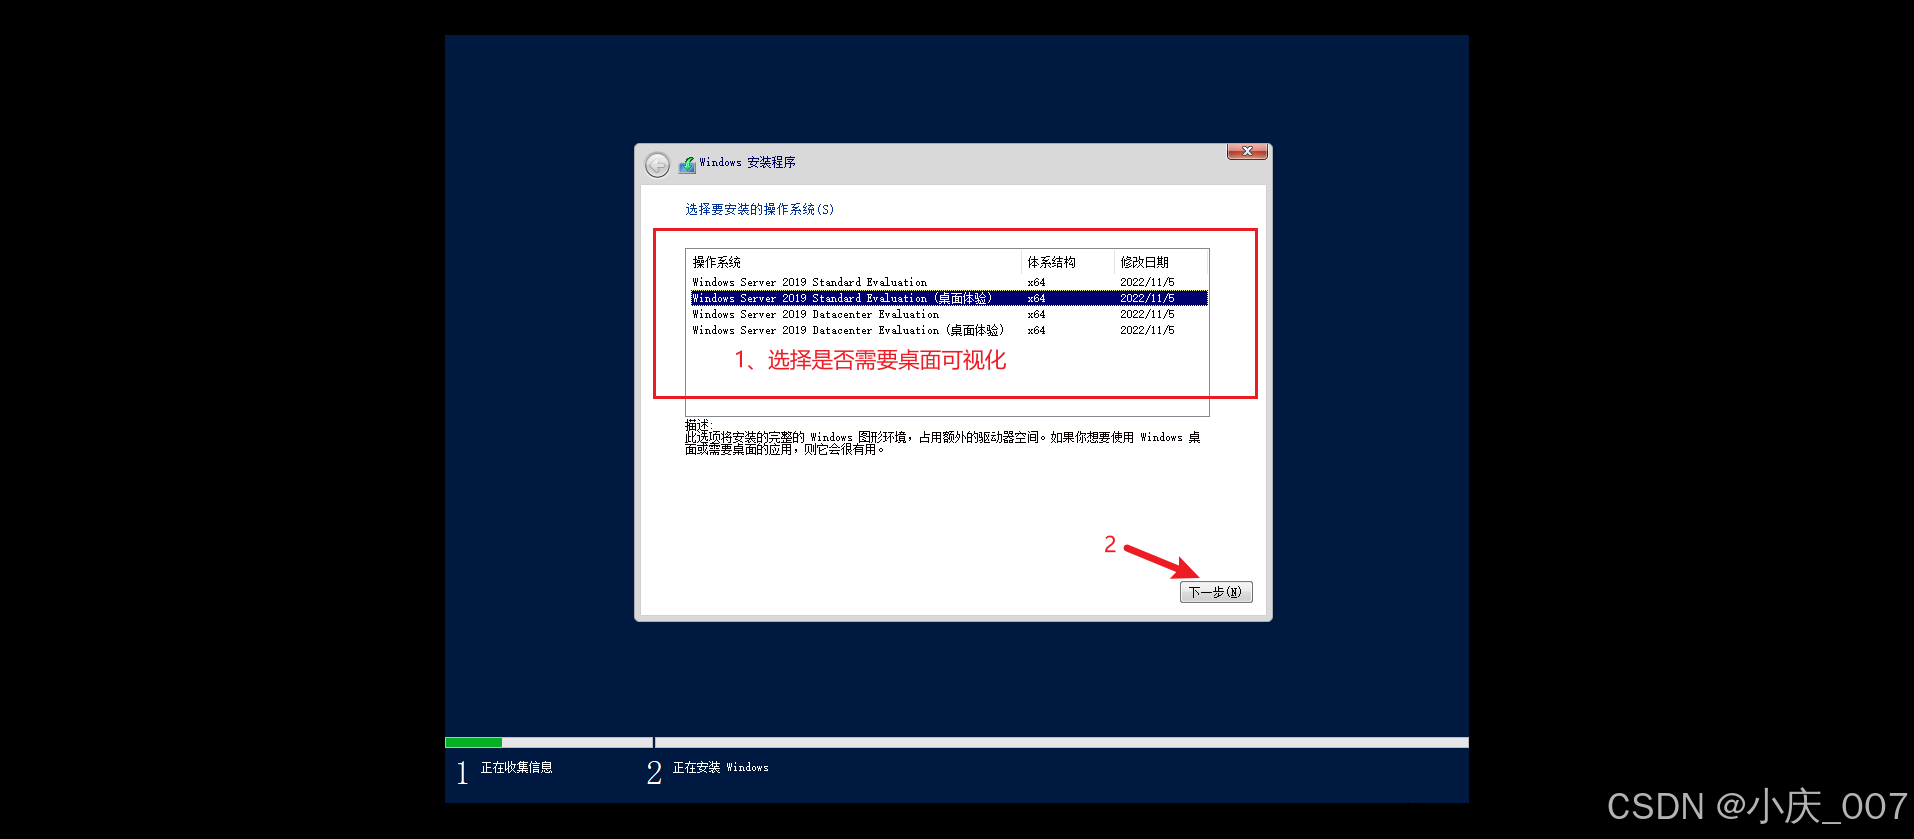Click the 体系结构 column header

1067,262
